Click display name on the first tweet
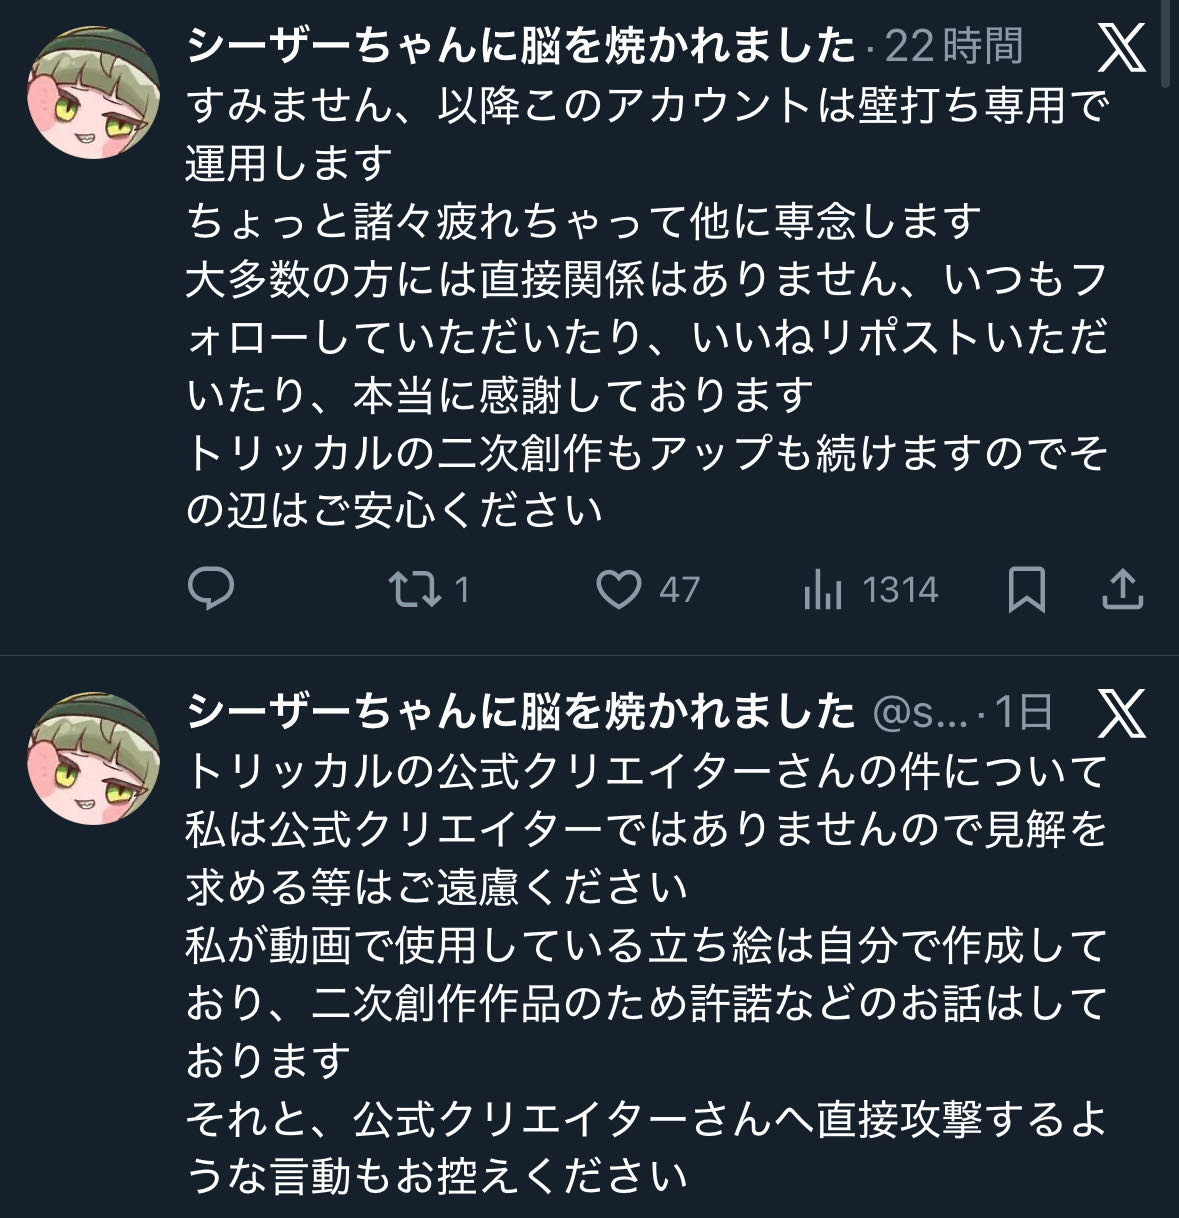This screenshot has height=1218, width=1179. (x=520, y=46)
